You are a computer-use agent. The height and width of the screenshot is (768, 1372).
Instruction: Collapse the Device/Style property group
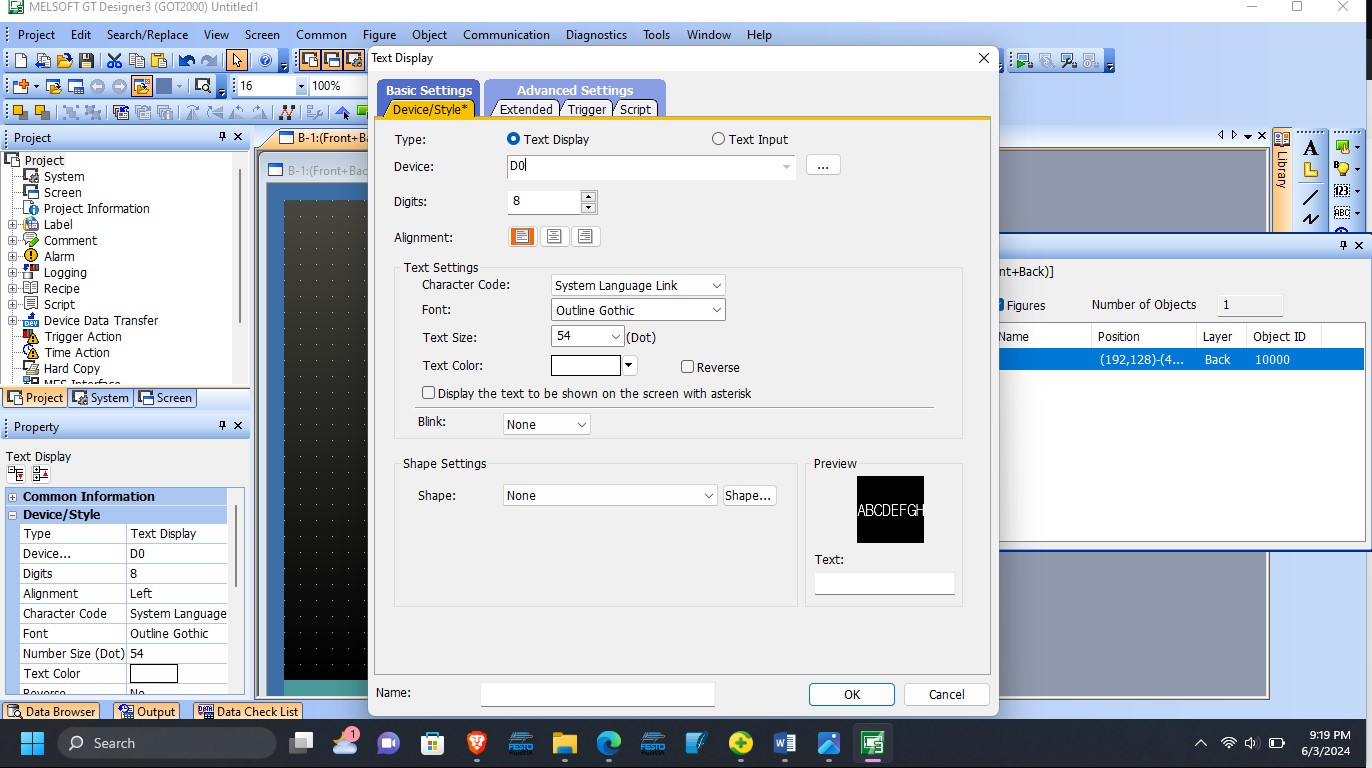pyautogui.click(x=12, y=515)
